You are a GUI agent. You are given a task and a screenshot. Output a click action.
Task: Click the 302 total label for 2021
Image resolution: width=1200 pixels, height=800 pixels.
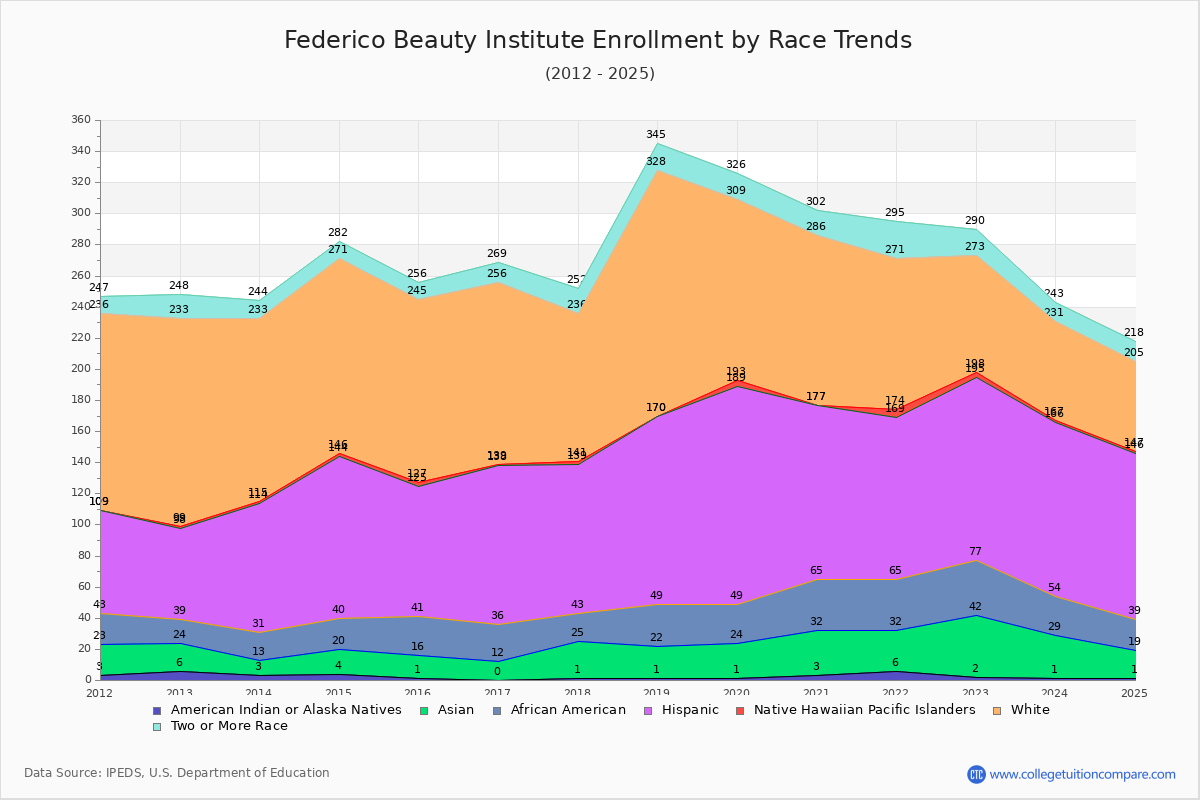tap(816, 202)
